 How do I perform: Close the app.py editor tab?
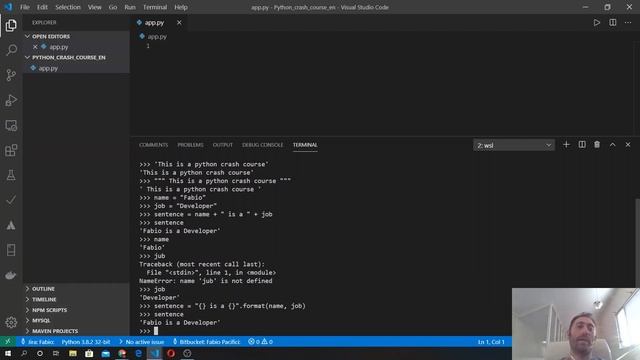(179, 22)
